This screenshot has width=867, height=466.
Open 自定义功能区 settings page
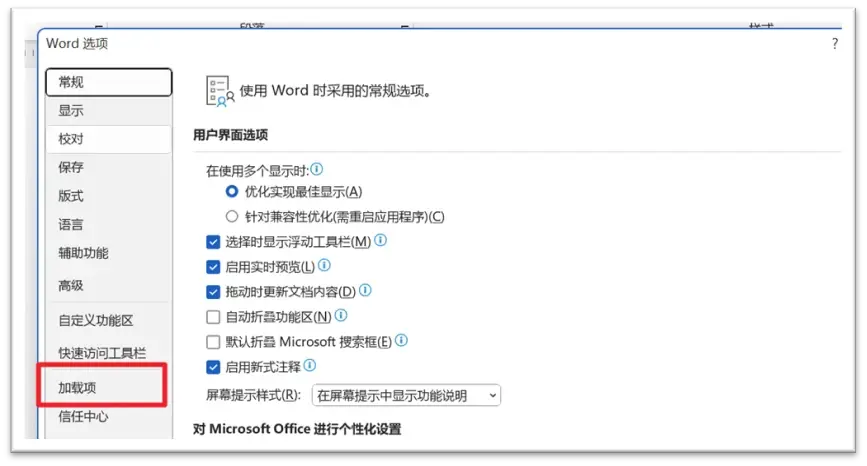point(96,320)
